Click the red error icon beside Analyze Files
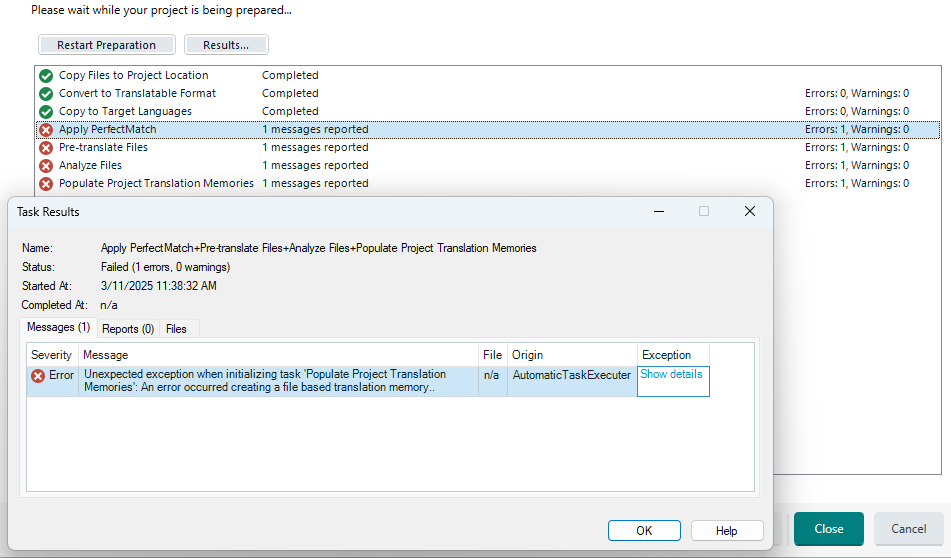Viewport: 951px width, 558px height. (46, 166)
